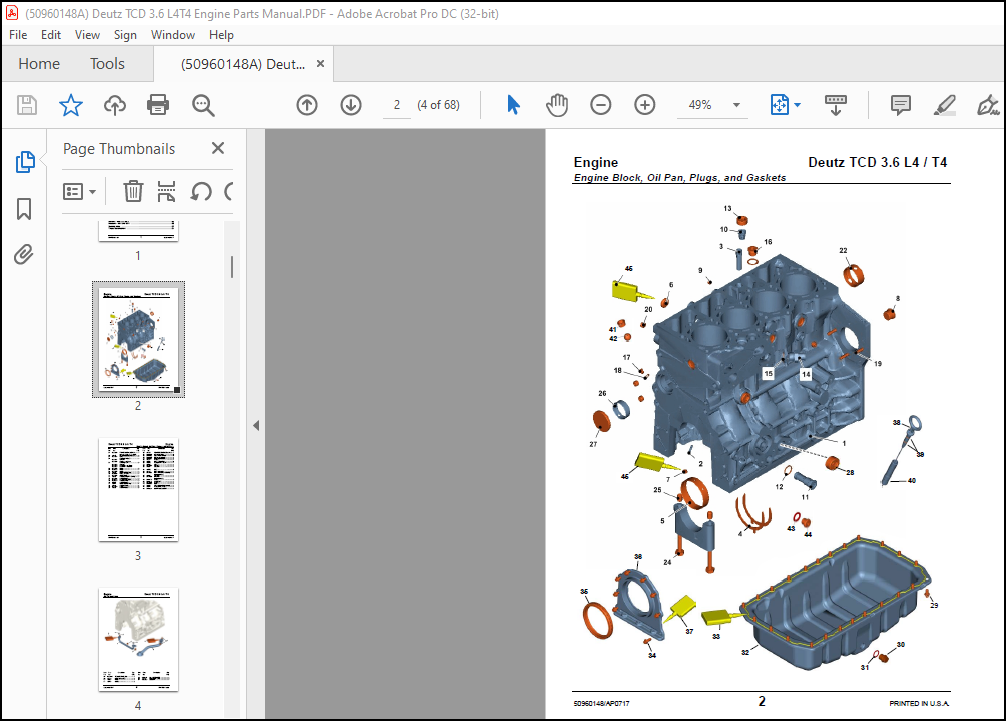This screenshot has height=721, width=1006.
Task: Open Page Thumbnails sidebar icon
Action: click(x=24, y=162)
